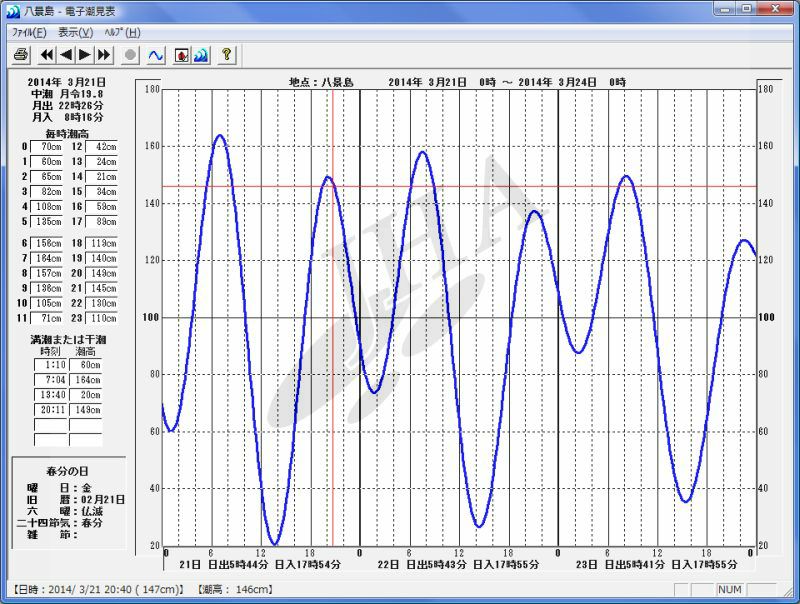Click the 月入 8時16分 moonset text
Screen dimensions: 800x604
tap(67, 117)
